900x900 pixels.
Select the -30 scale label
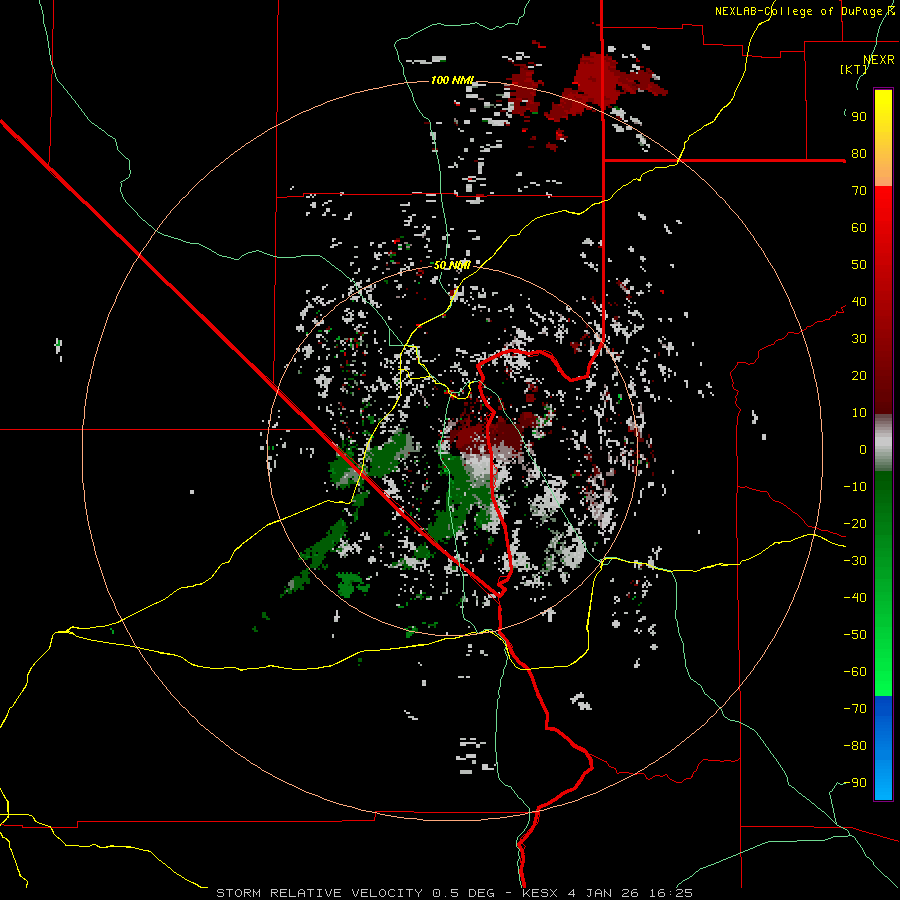coord(855,561)
